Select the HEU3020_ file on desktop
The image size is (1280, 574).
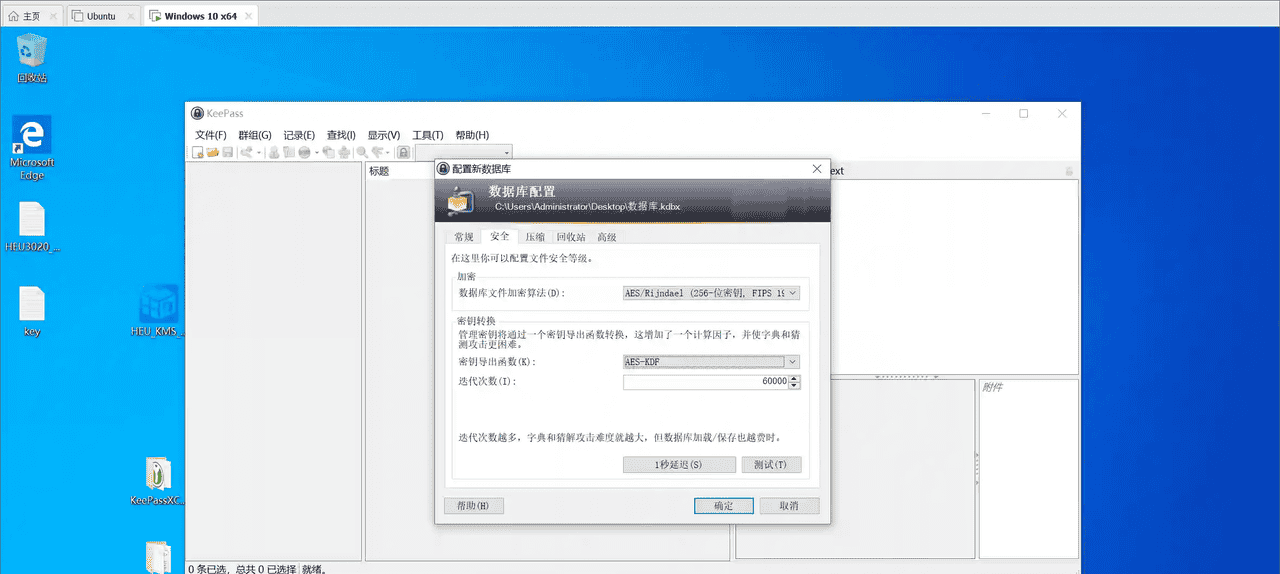[x=32, y=226]
